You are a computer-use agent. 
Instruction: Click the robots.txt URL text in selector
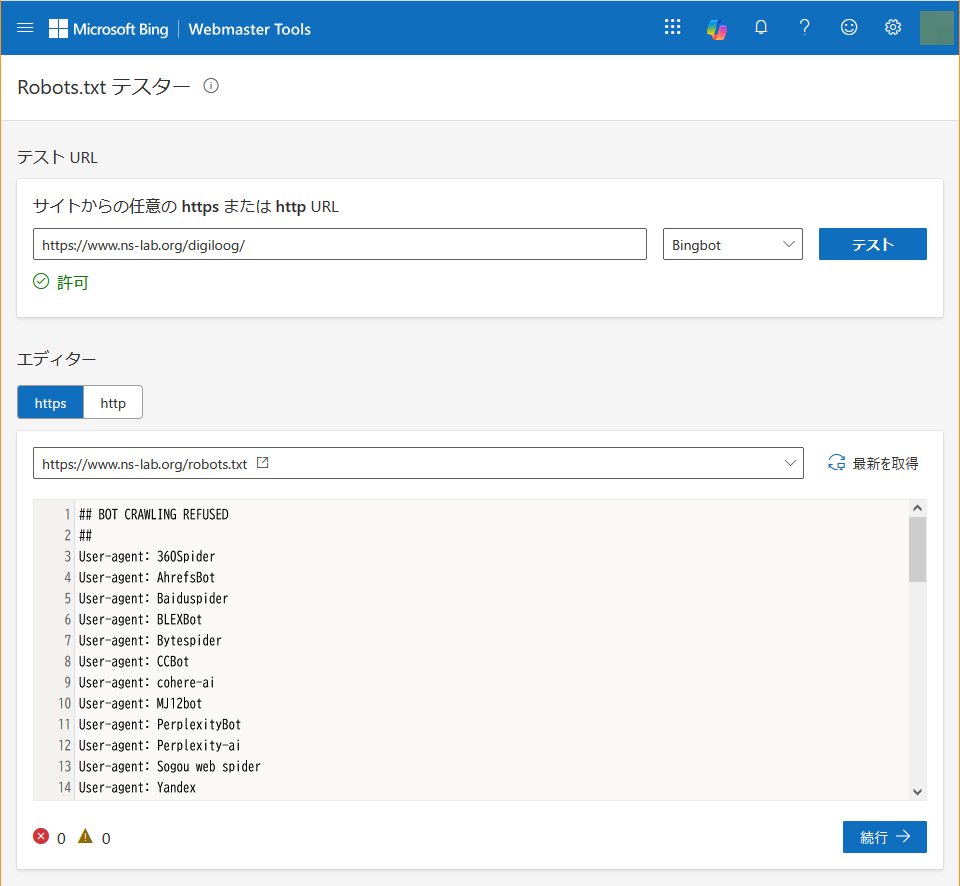tap(144, 464)
